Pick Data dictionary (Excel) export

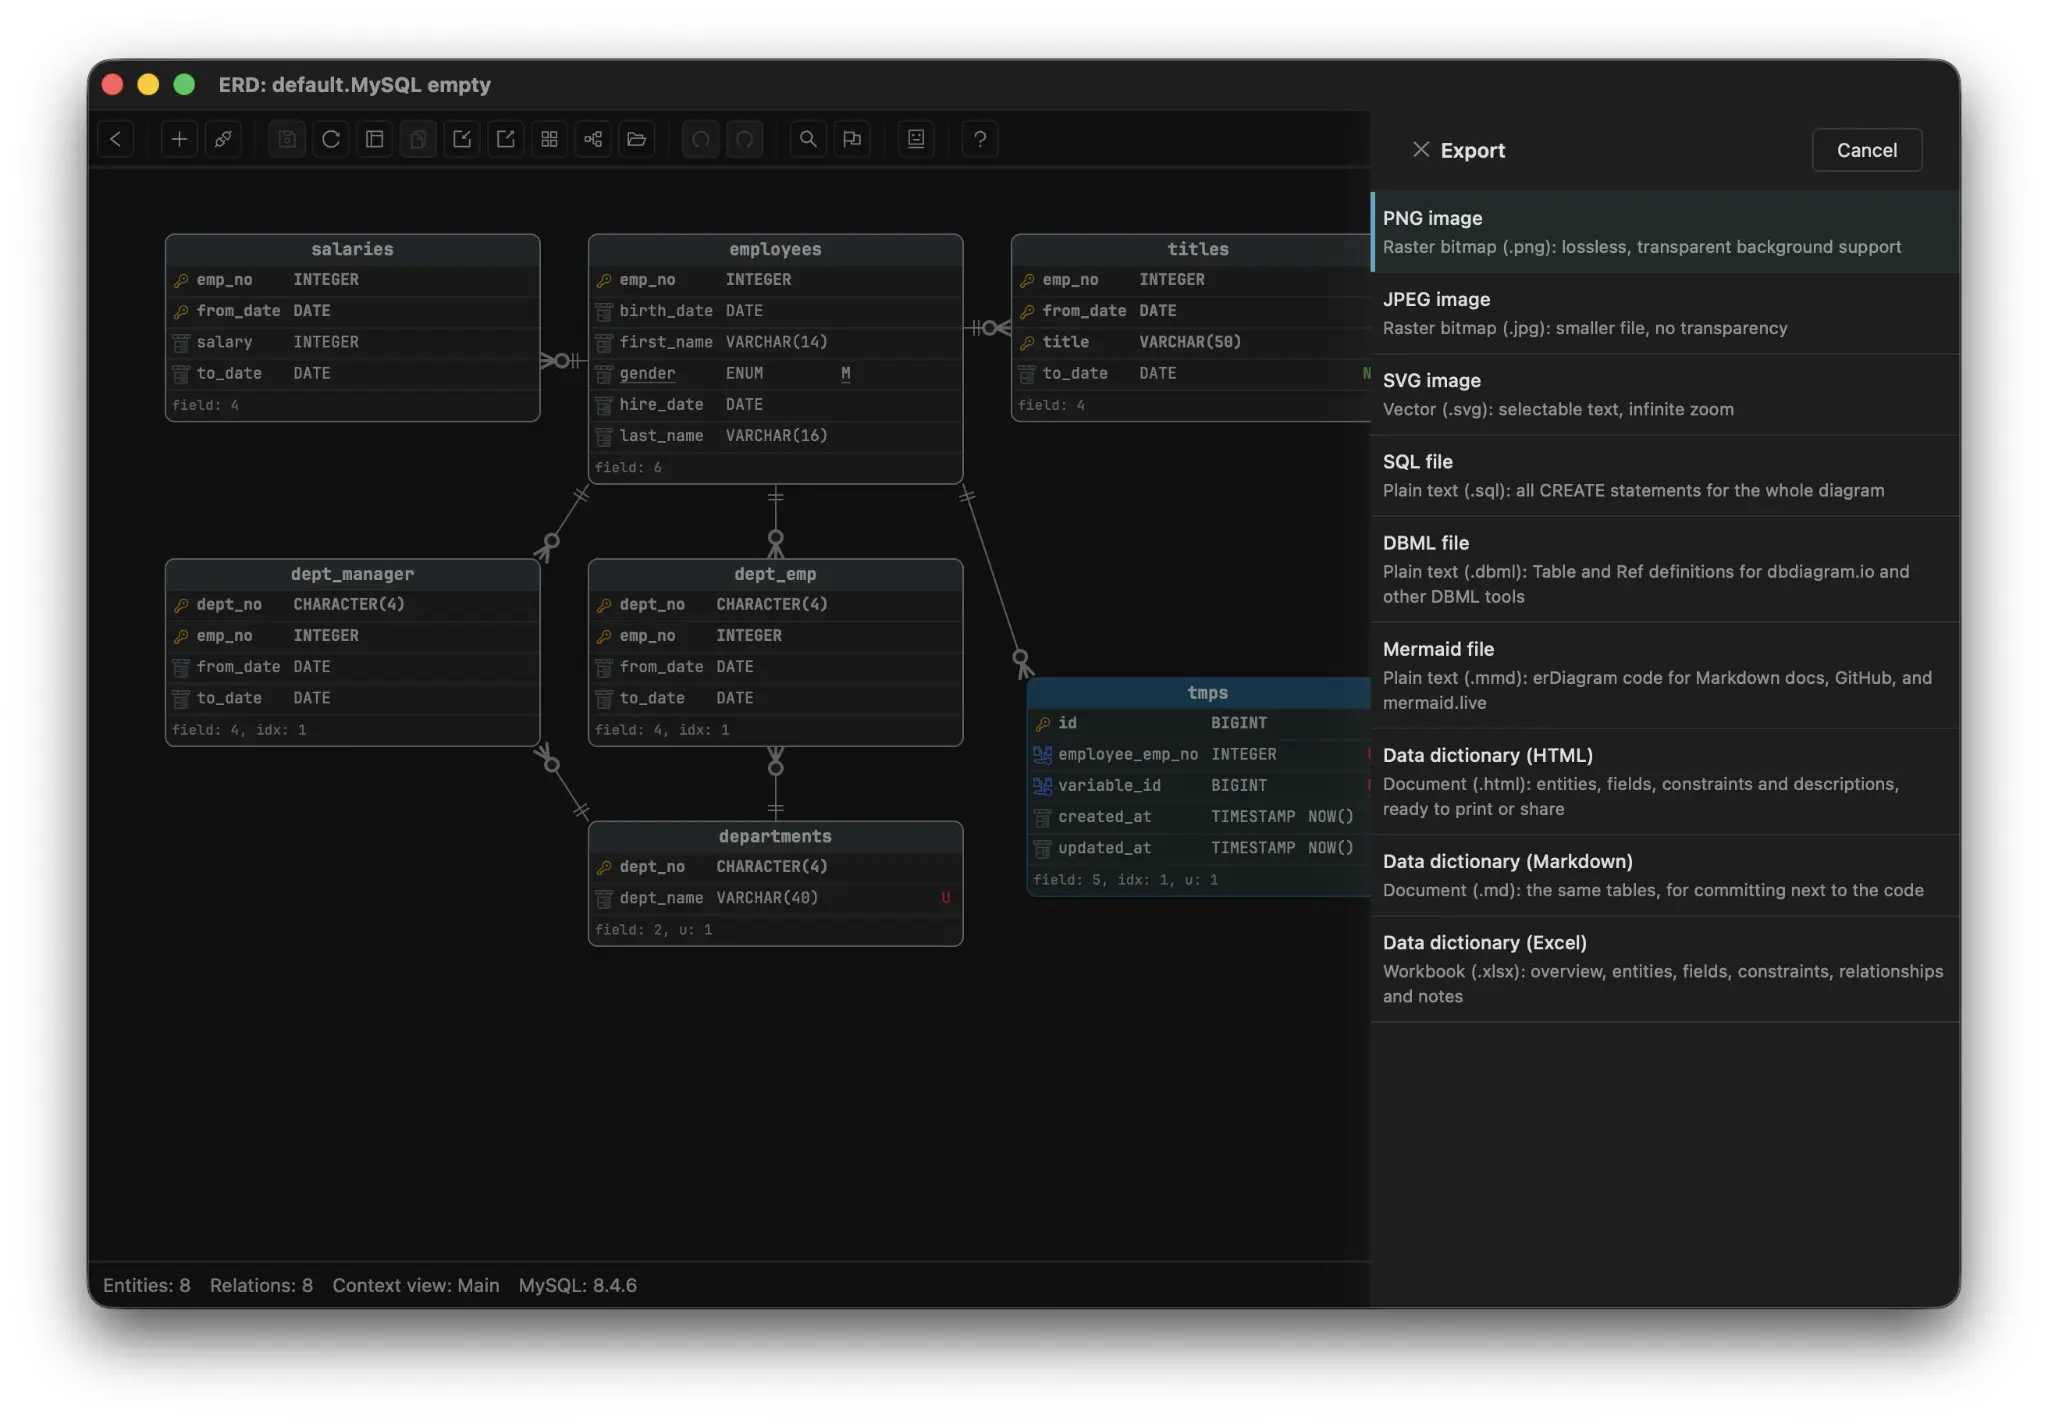coord(1665,969)
